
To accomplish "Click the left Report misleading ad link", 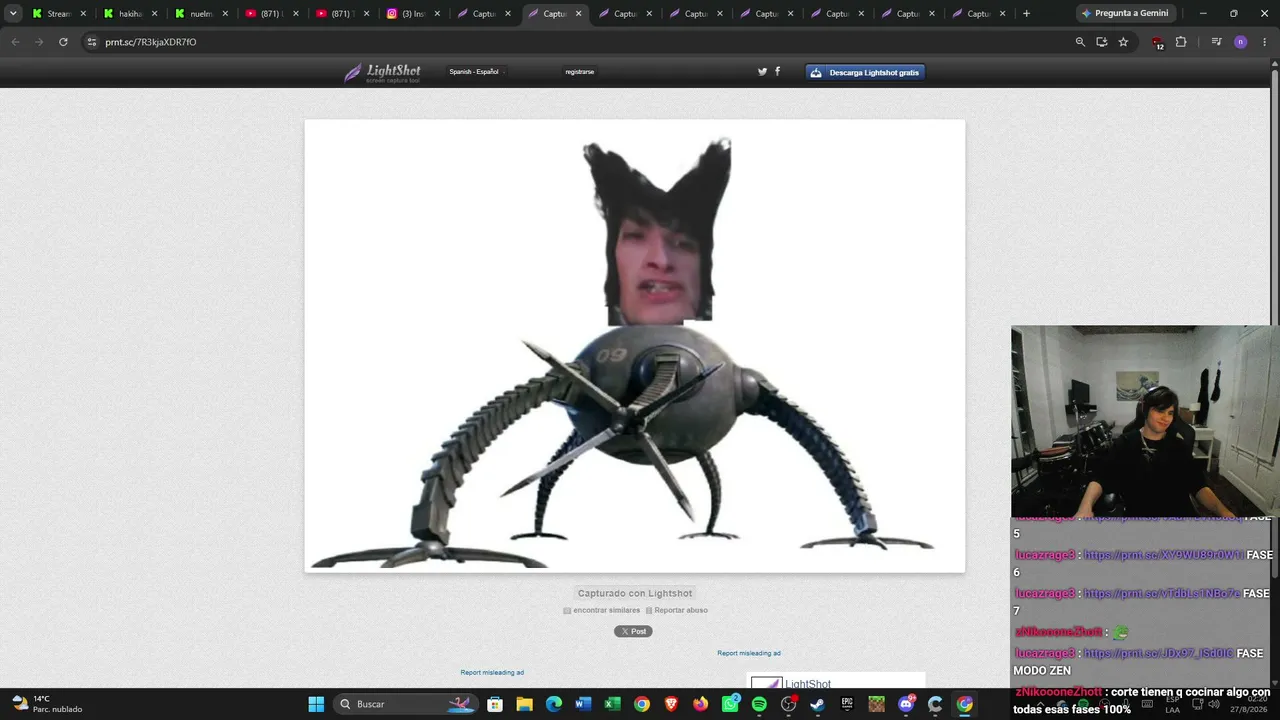I will pyautogui.click(x=492, y=672).
